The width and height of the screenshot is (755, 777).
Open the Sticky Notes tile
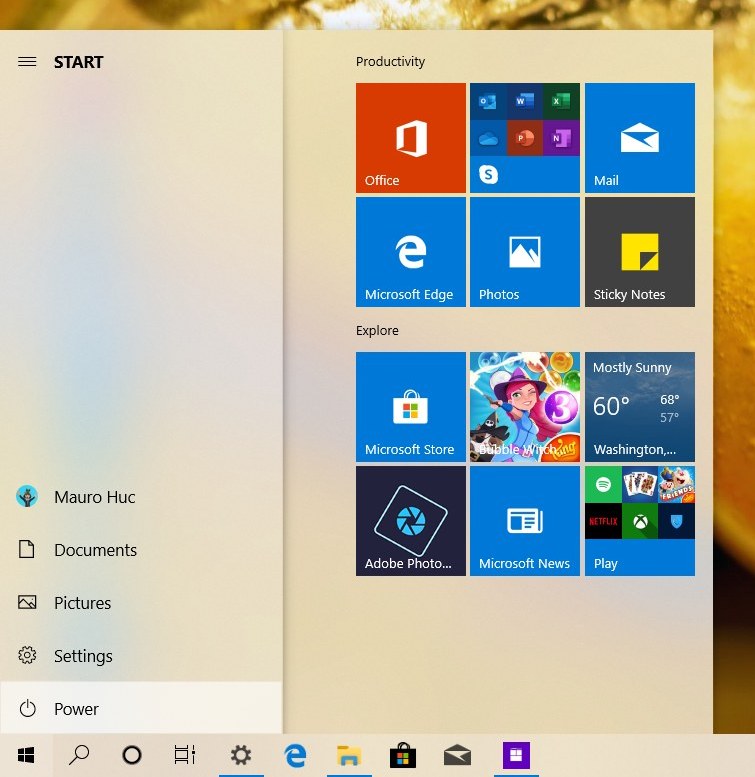pyautogui.click(x=640, y=252)
